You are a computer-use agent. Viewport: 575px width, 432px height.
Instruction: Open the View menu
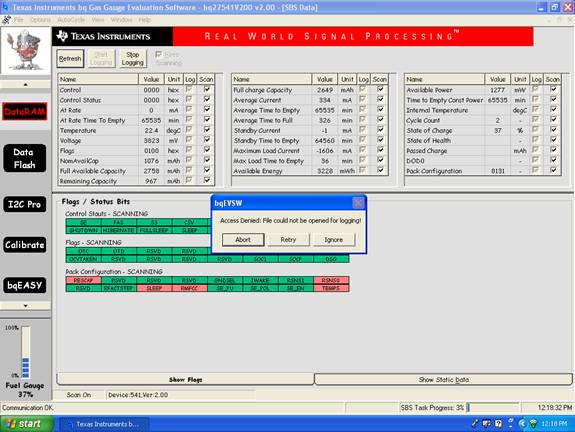[98, 20]
